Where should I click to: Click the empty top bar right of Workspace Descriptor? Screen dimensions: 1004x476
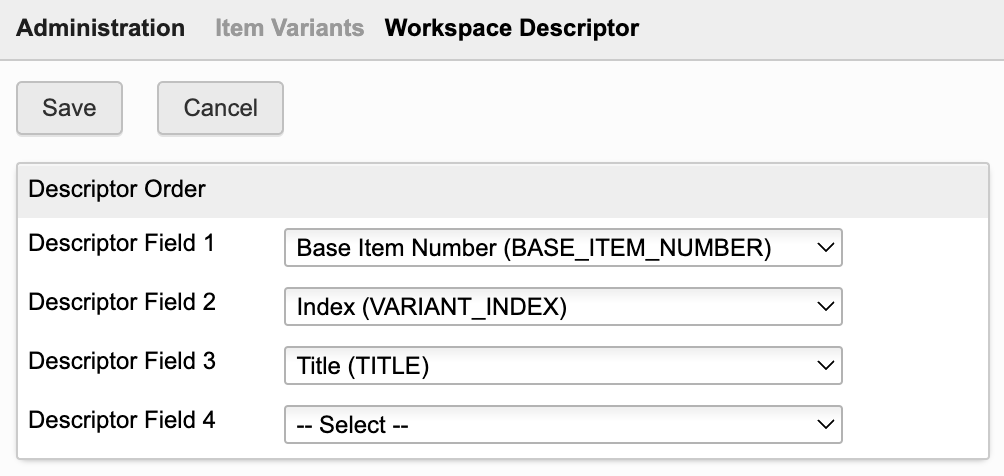(x=820, y=28)
